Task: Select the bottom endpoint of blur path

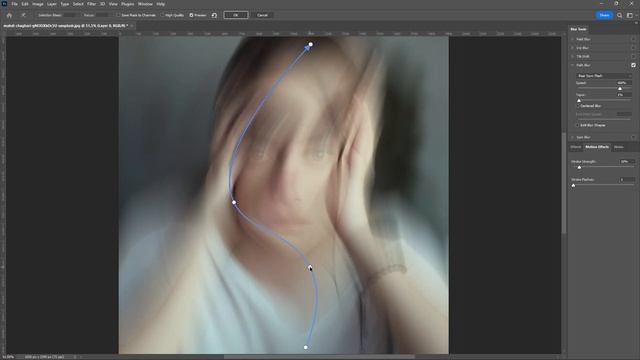Action: pyautogui.click(x=306, y=347)
